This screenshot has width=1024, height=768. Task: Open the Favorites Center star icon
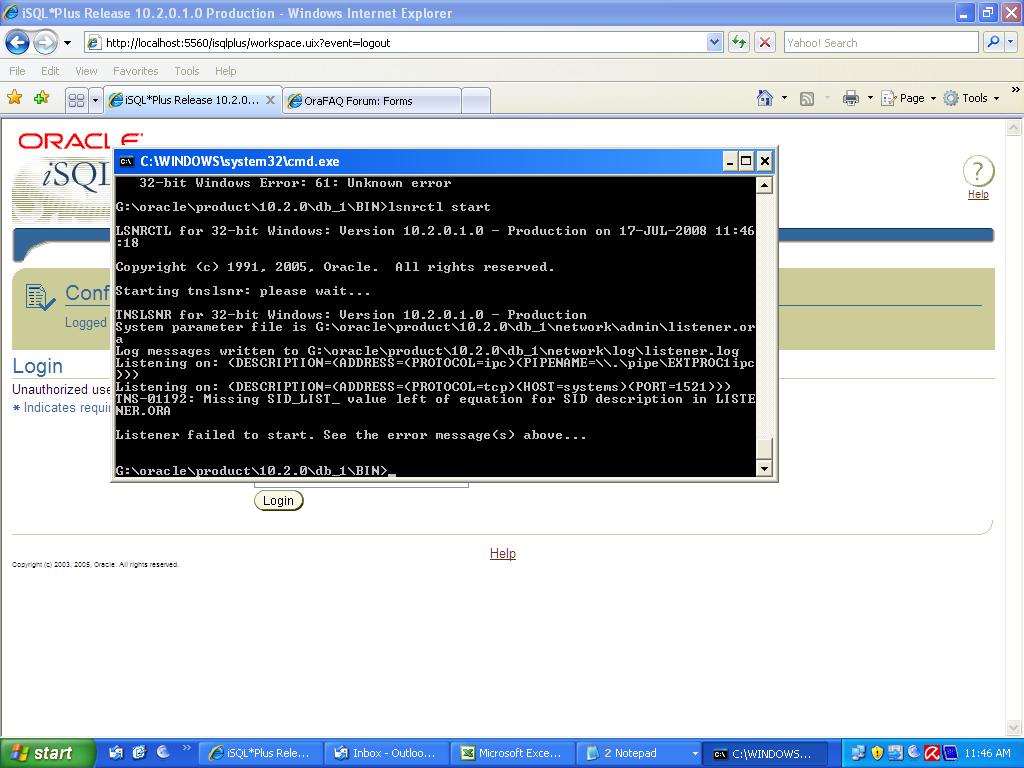[14, 98]
